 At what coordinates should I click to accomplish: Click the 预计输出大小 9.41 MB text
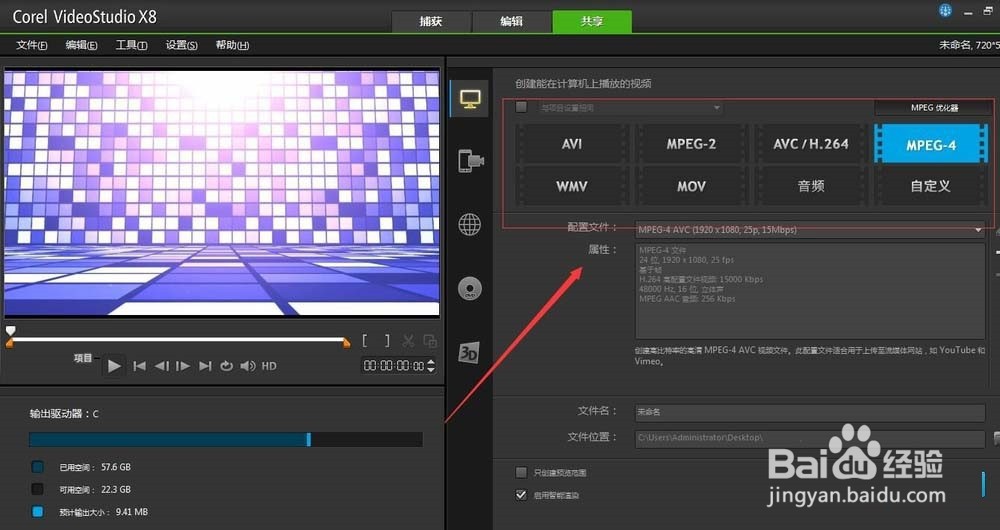pyautogui.click(x=103, y=512)
